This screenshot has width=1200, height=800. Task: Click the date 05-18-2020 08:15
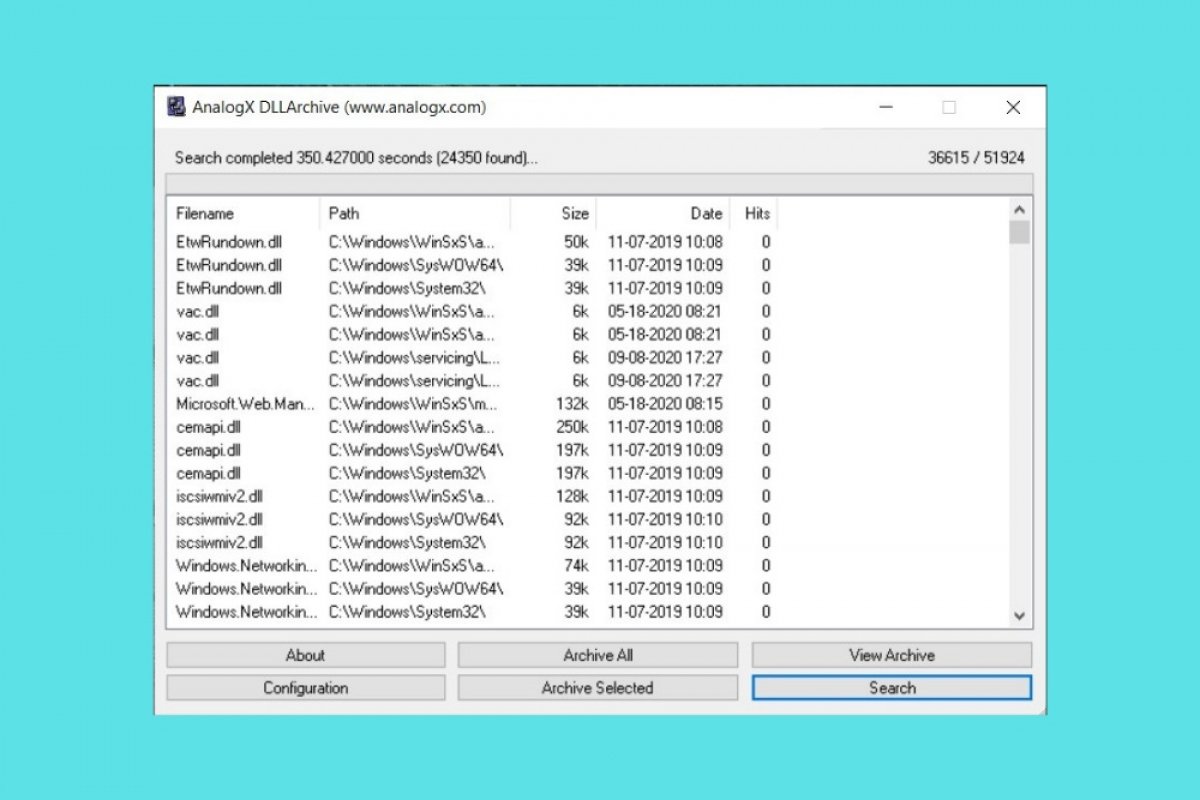point(665,404)
